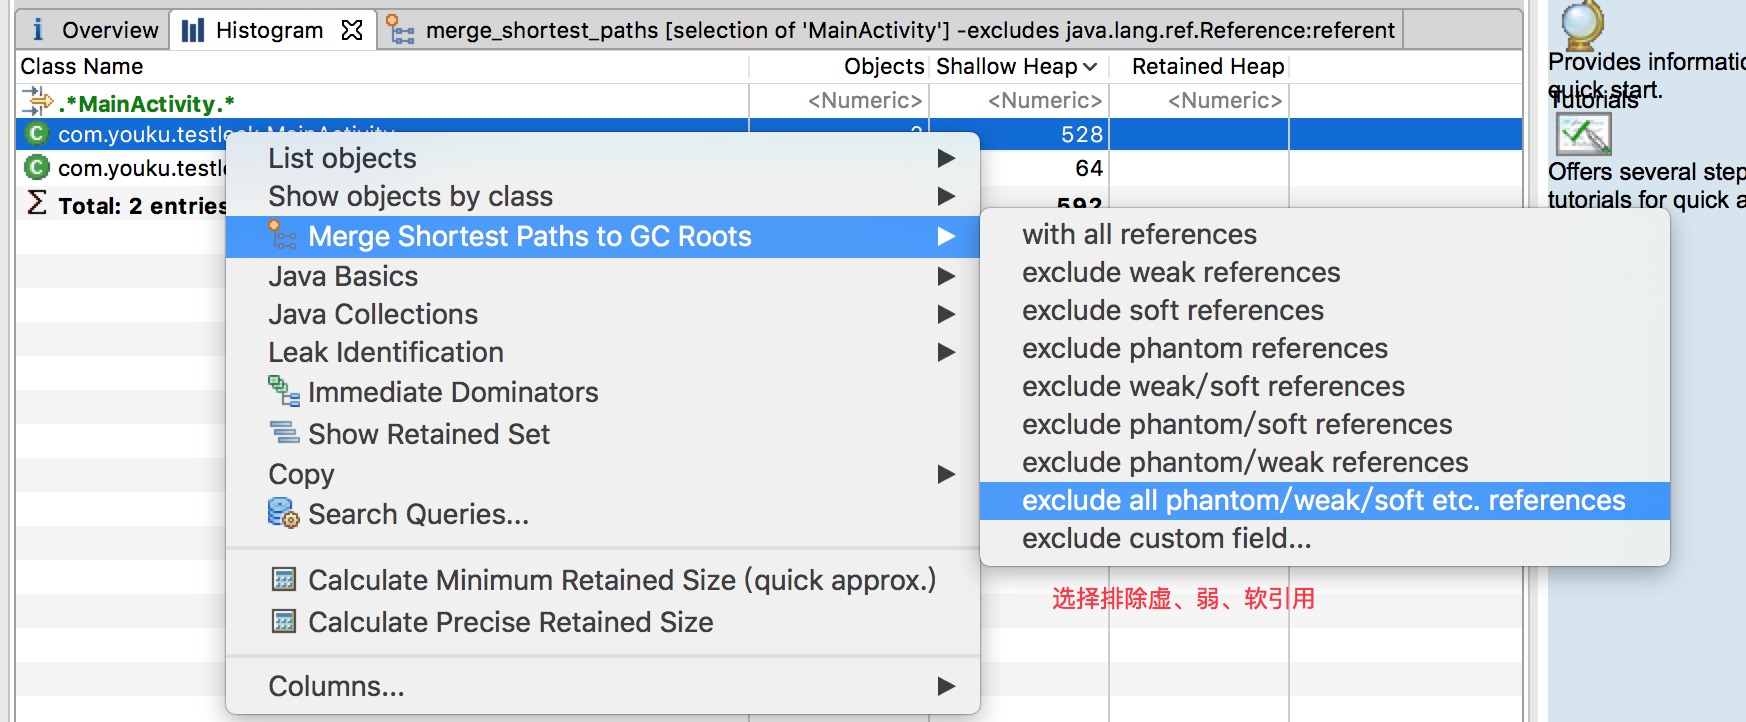Image resolution: width=1746 pixels, height=722 pixels.
Task: Click the magnifying glass icon in the side panel
Action: (x=1582, y=24)
